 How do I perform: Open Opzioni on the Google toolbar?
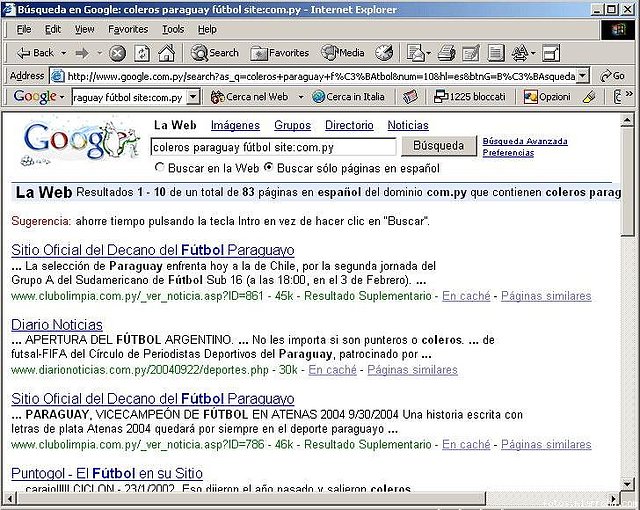click(x=547, y=97)
